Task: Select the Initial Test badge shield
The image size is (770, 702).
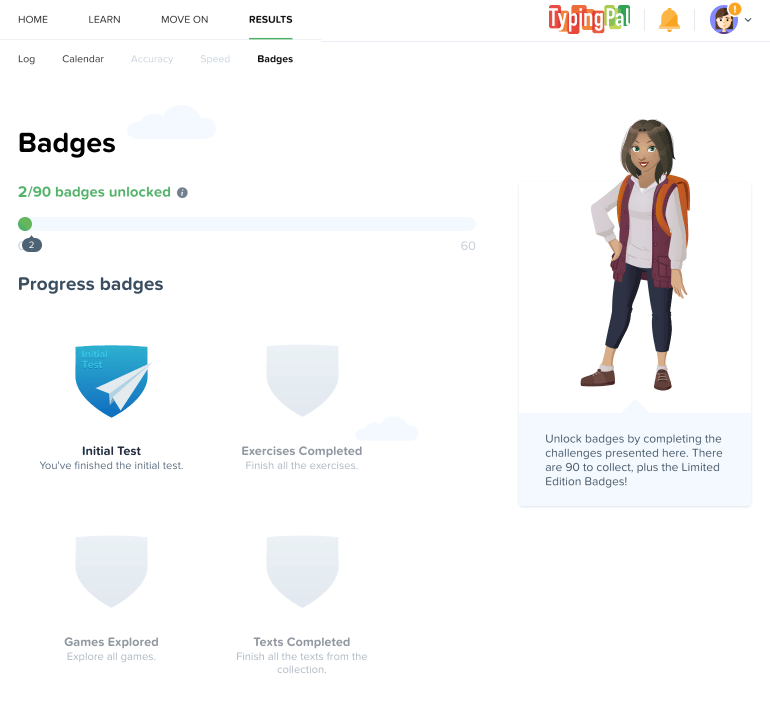Action: click(112, 381)
